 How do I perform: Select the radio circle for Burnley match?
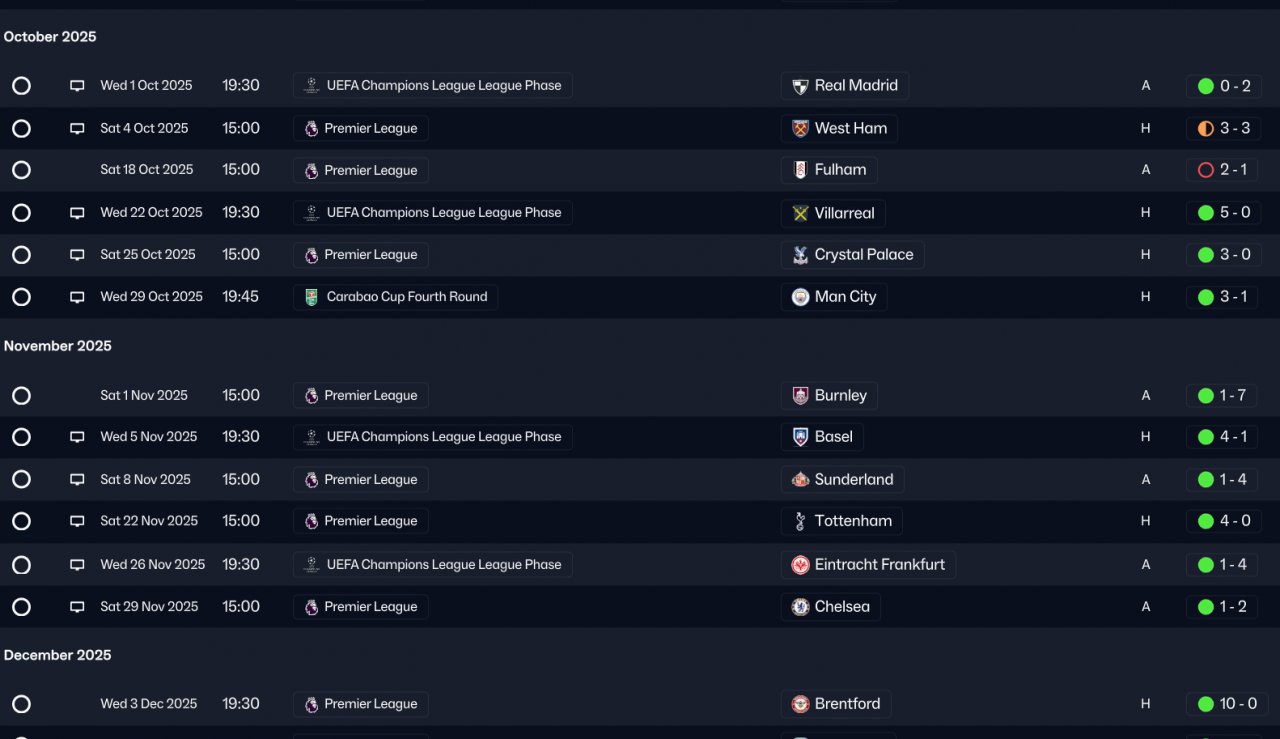pos(21,396)
